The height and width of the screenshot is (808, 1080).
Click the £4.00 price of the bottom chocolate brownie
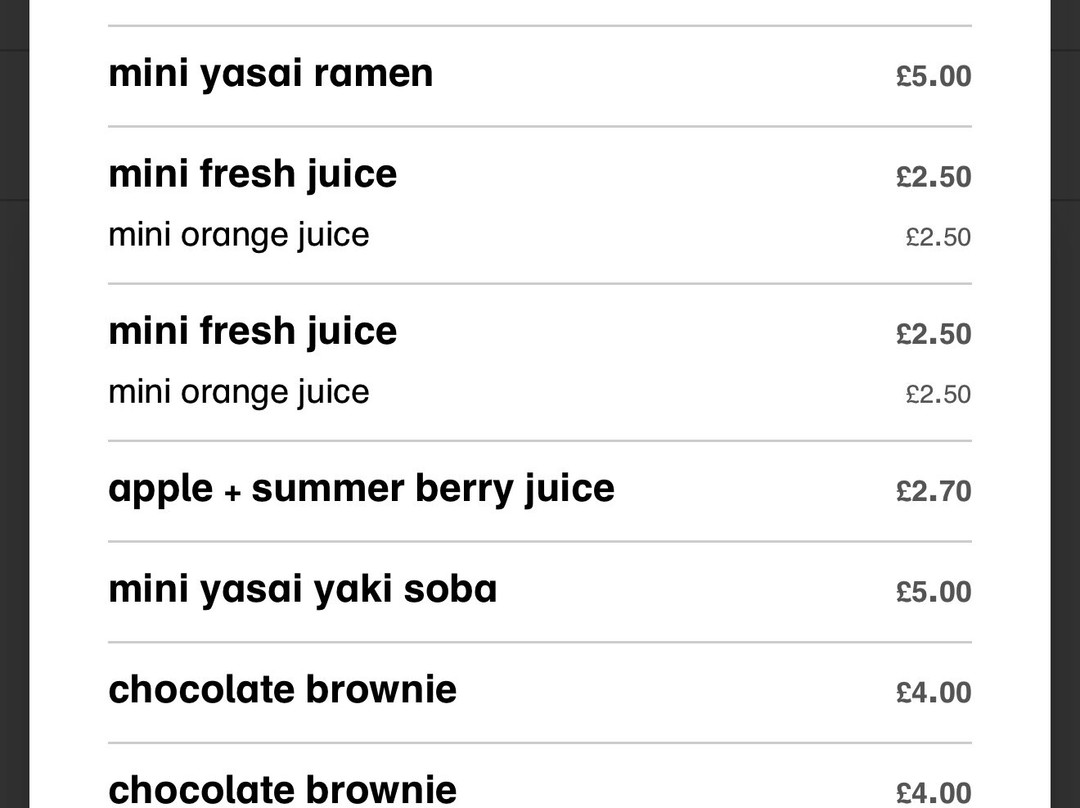tap(933, 793)
